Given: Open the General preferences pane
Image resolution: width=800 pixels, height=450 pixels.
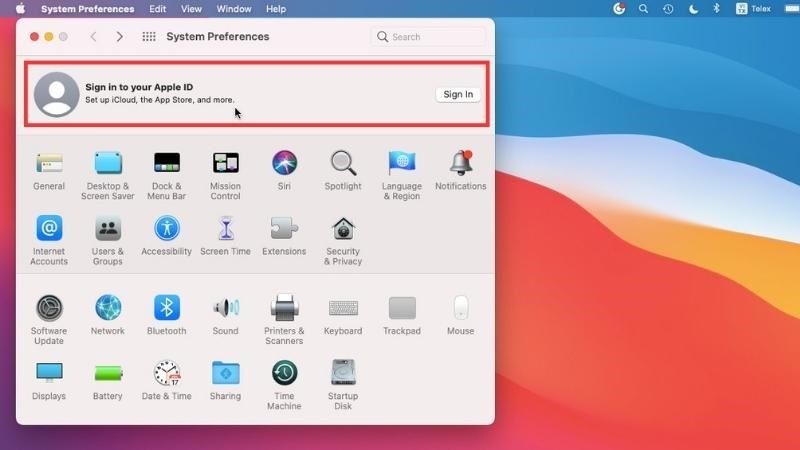Looking at the screenshot, I should [x=49, y=171].
